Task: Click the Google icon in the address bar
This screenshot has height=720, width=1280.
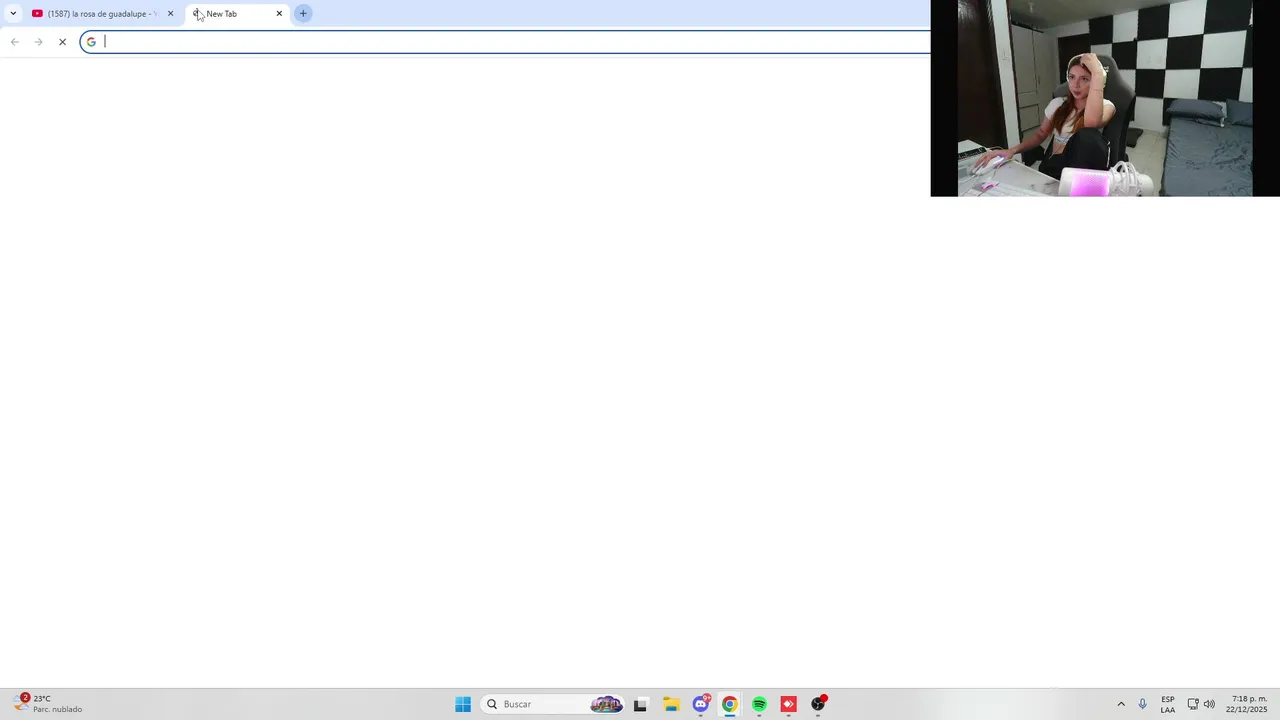Action: click(91, 42)
